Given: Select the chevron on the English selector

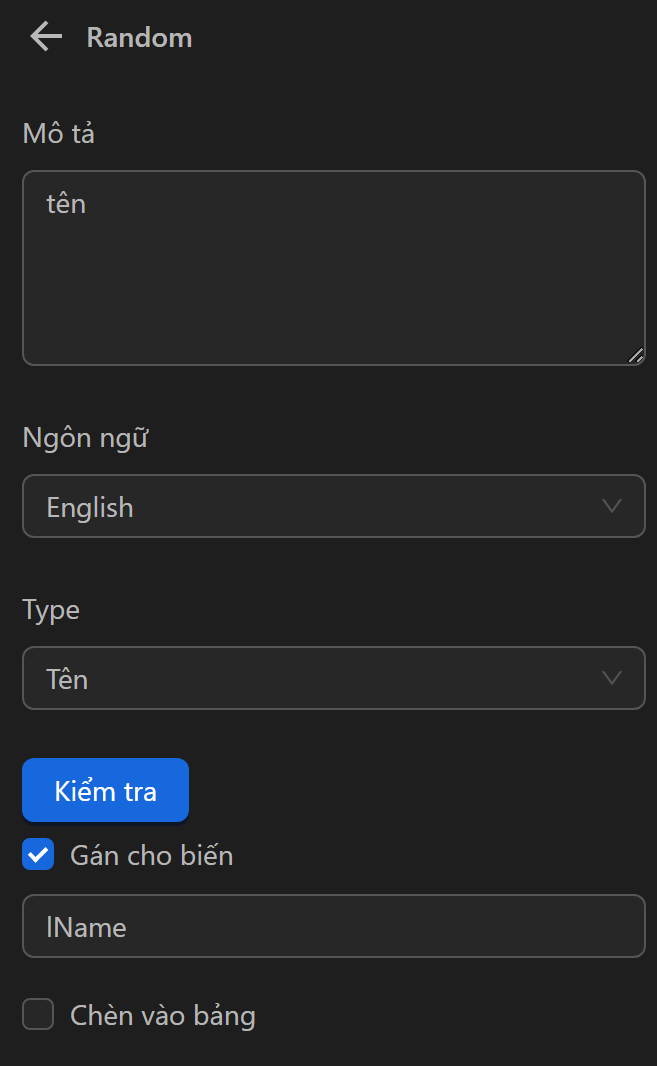Looking at the screenshot, I should point(611,506).
